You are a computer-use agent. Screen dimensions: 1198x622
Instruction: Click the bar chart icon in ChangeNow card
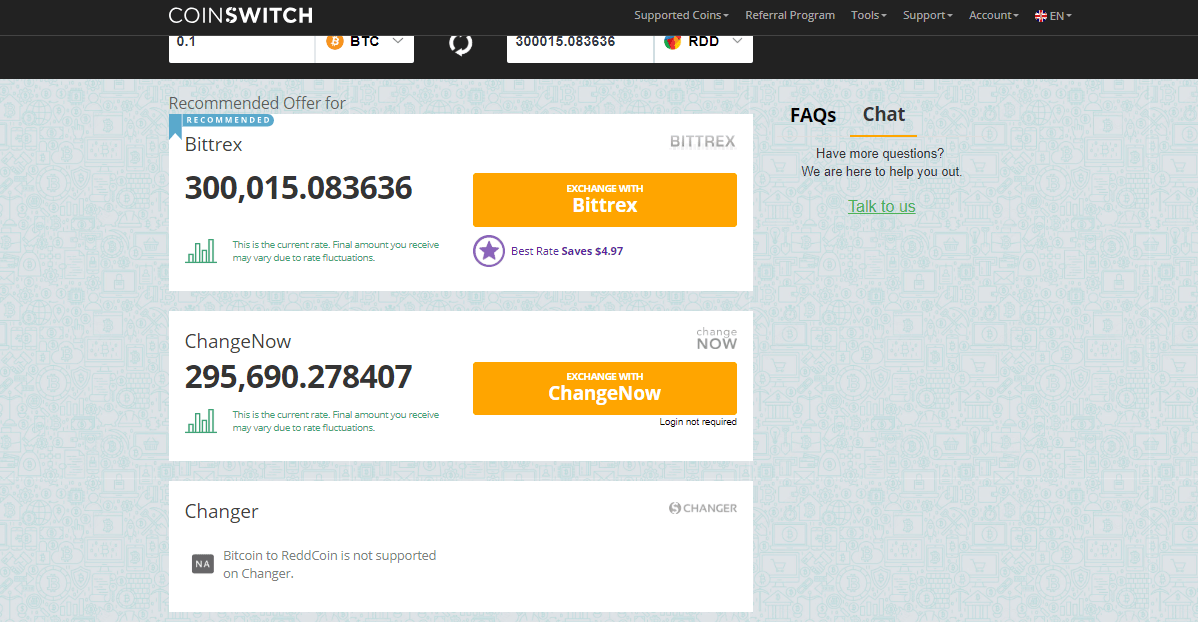coord(201,421)
